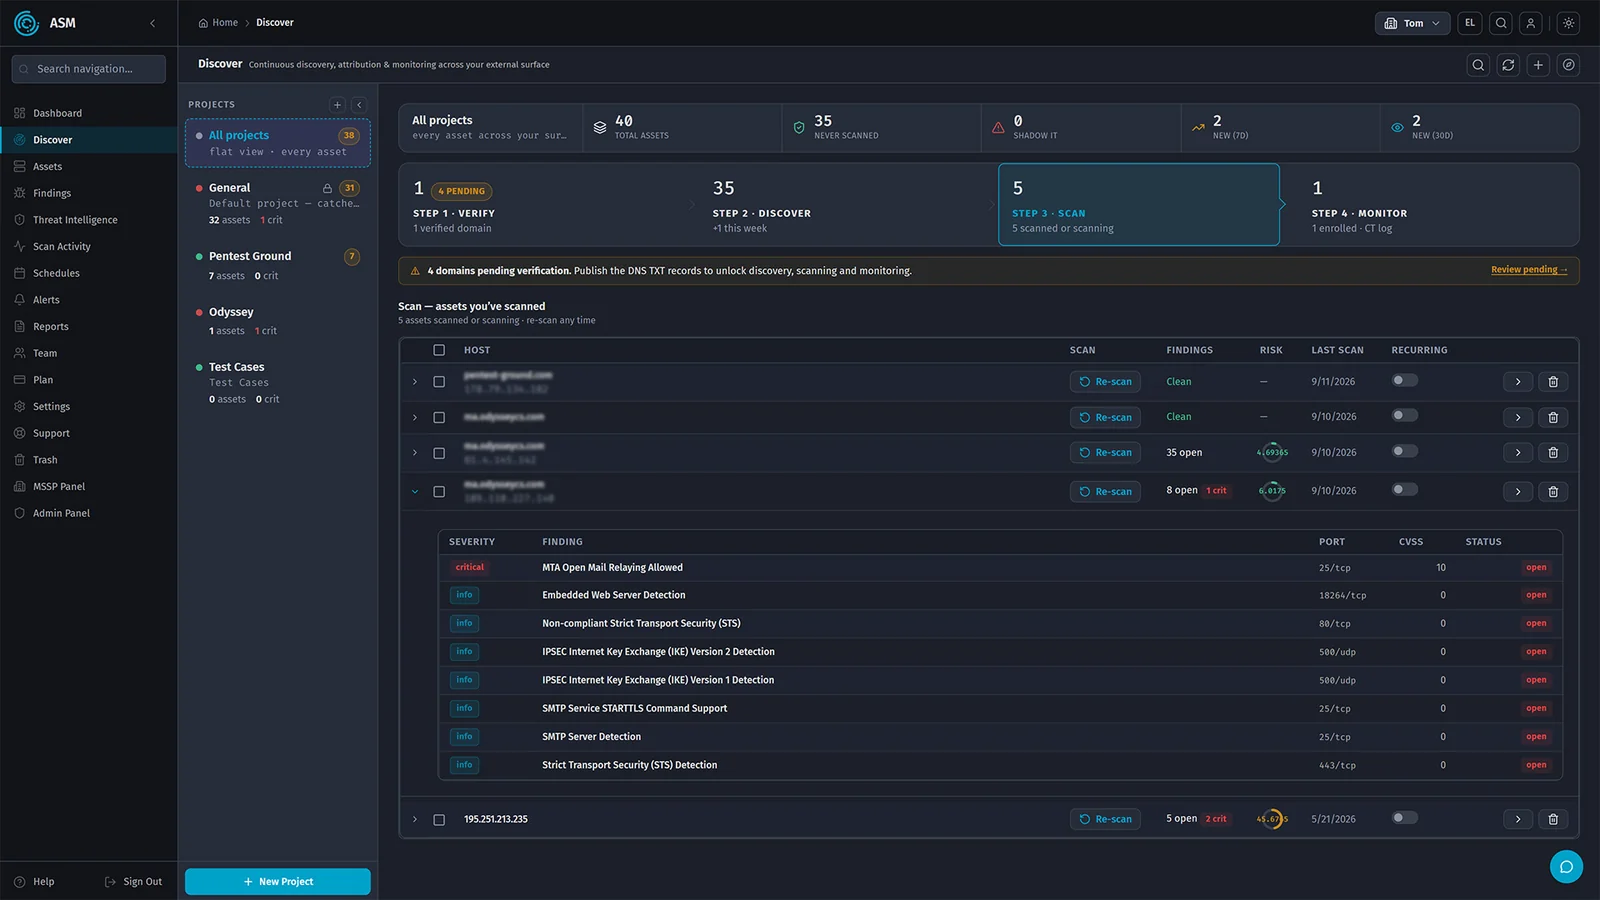Open the Tom organization dropdown
The height and width of the screenshot is (900, 1600).
pyautogui.click(x=1412, y=23)
